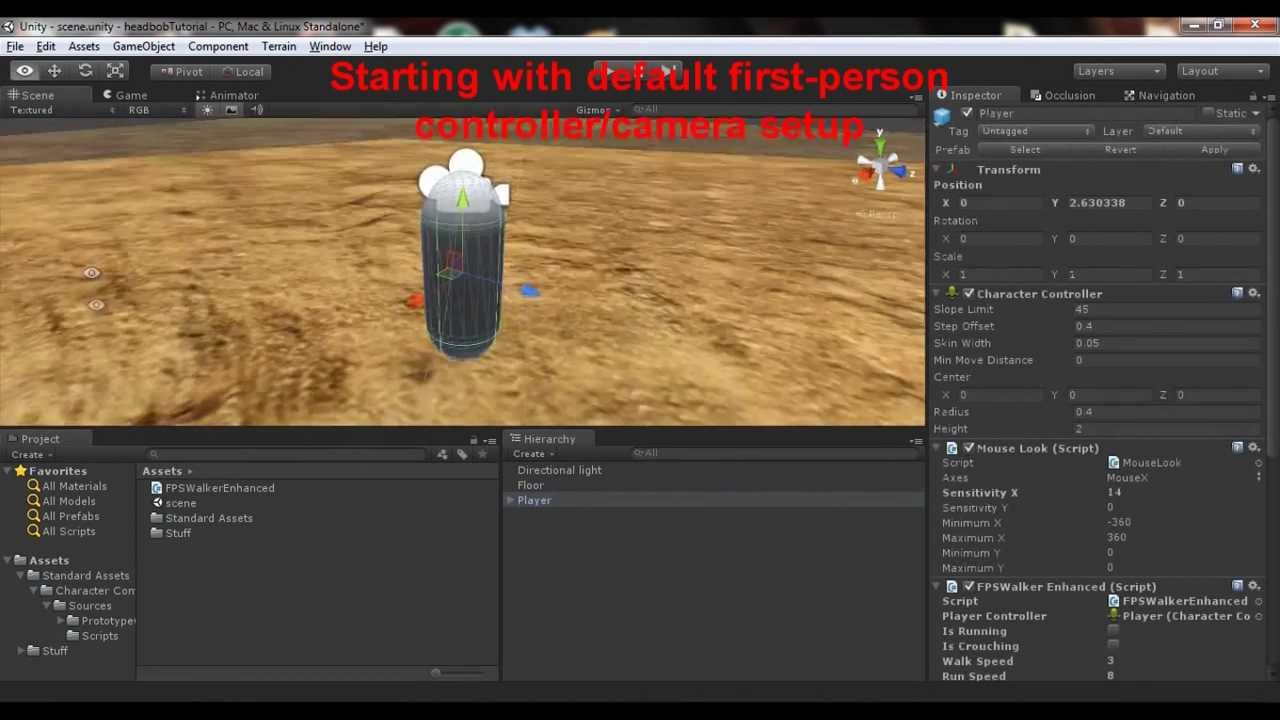Toggle Pivot handle position mode
The height and width of the screenshot is (720, 1280).
(x=181, y=71)
